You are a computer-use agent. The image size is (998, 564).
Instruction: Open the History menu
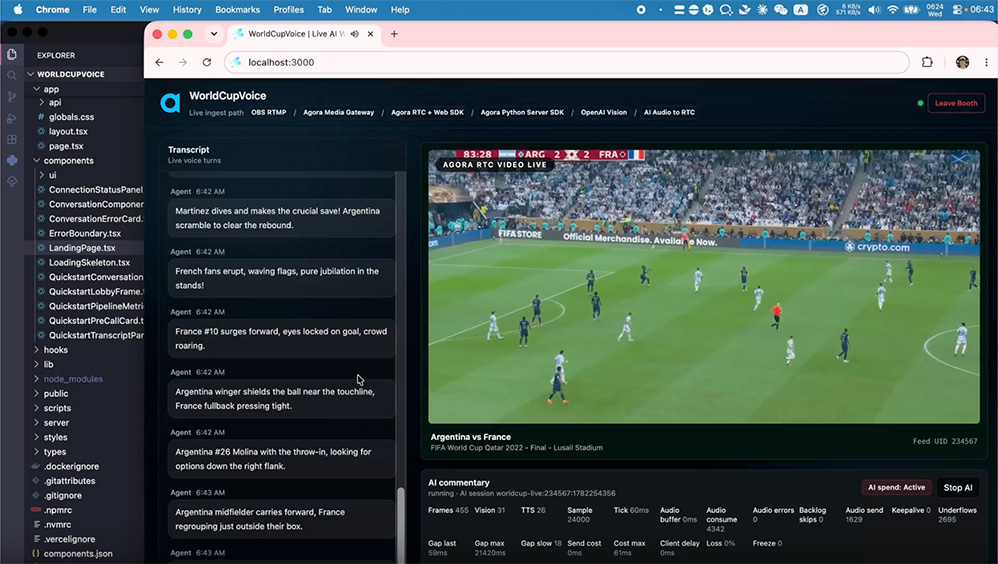pyautogui.click(x=187, y=10)
